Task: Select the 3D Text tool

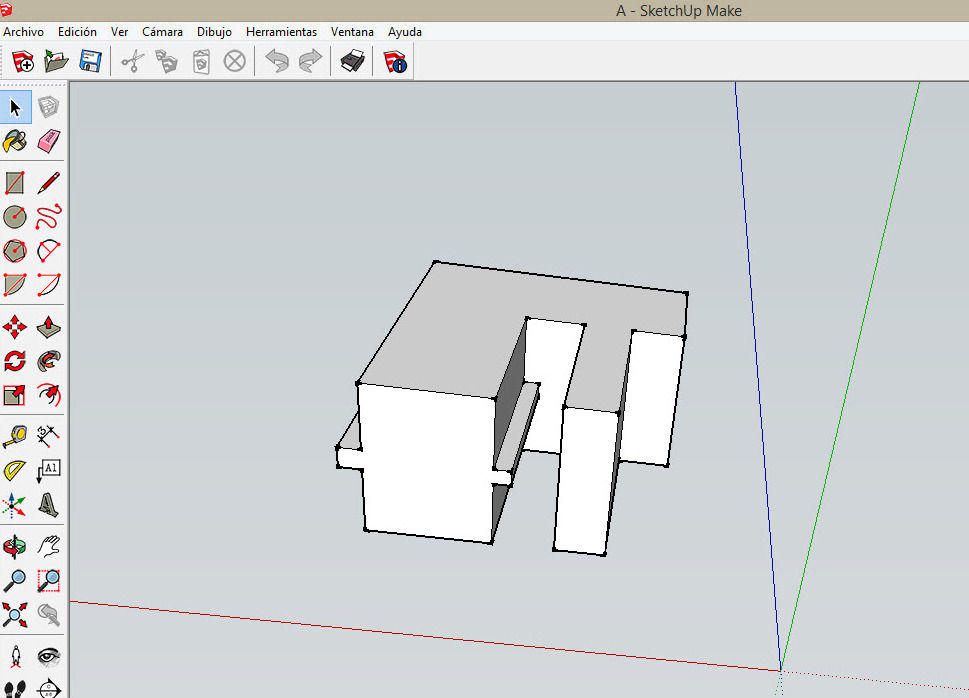Action: tap(48, 504)
